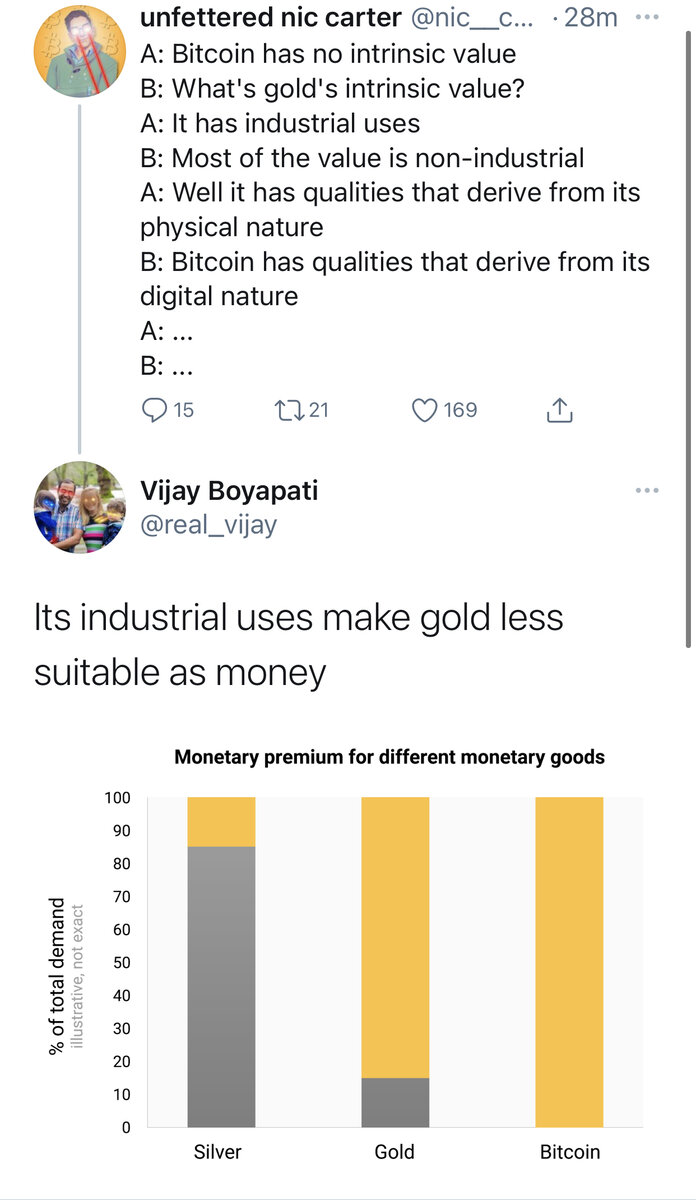Click the 21 retweets count

click(318, 410)
